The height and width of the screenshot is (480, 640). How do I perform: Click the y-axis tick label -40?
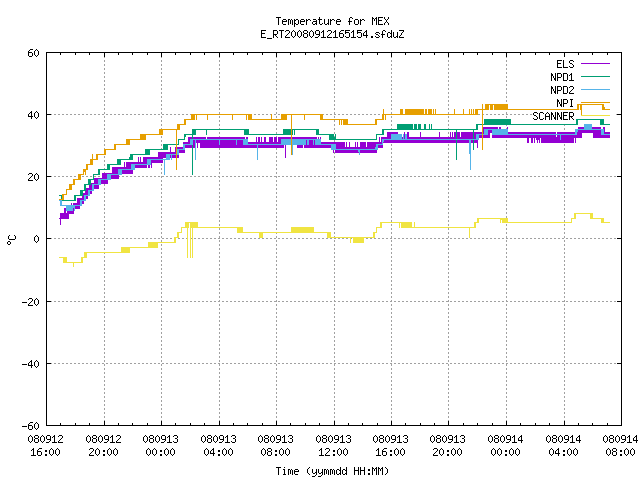[31, 364]
